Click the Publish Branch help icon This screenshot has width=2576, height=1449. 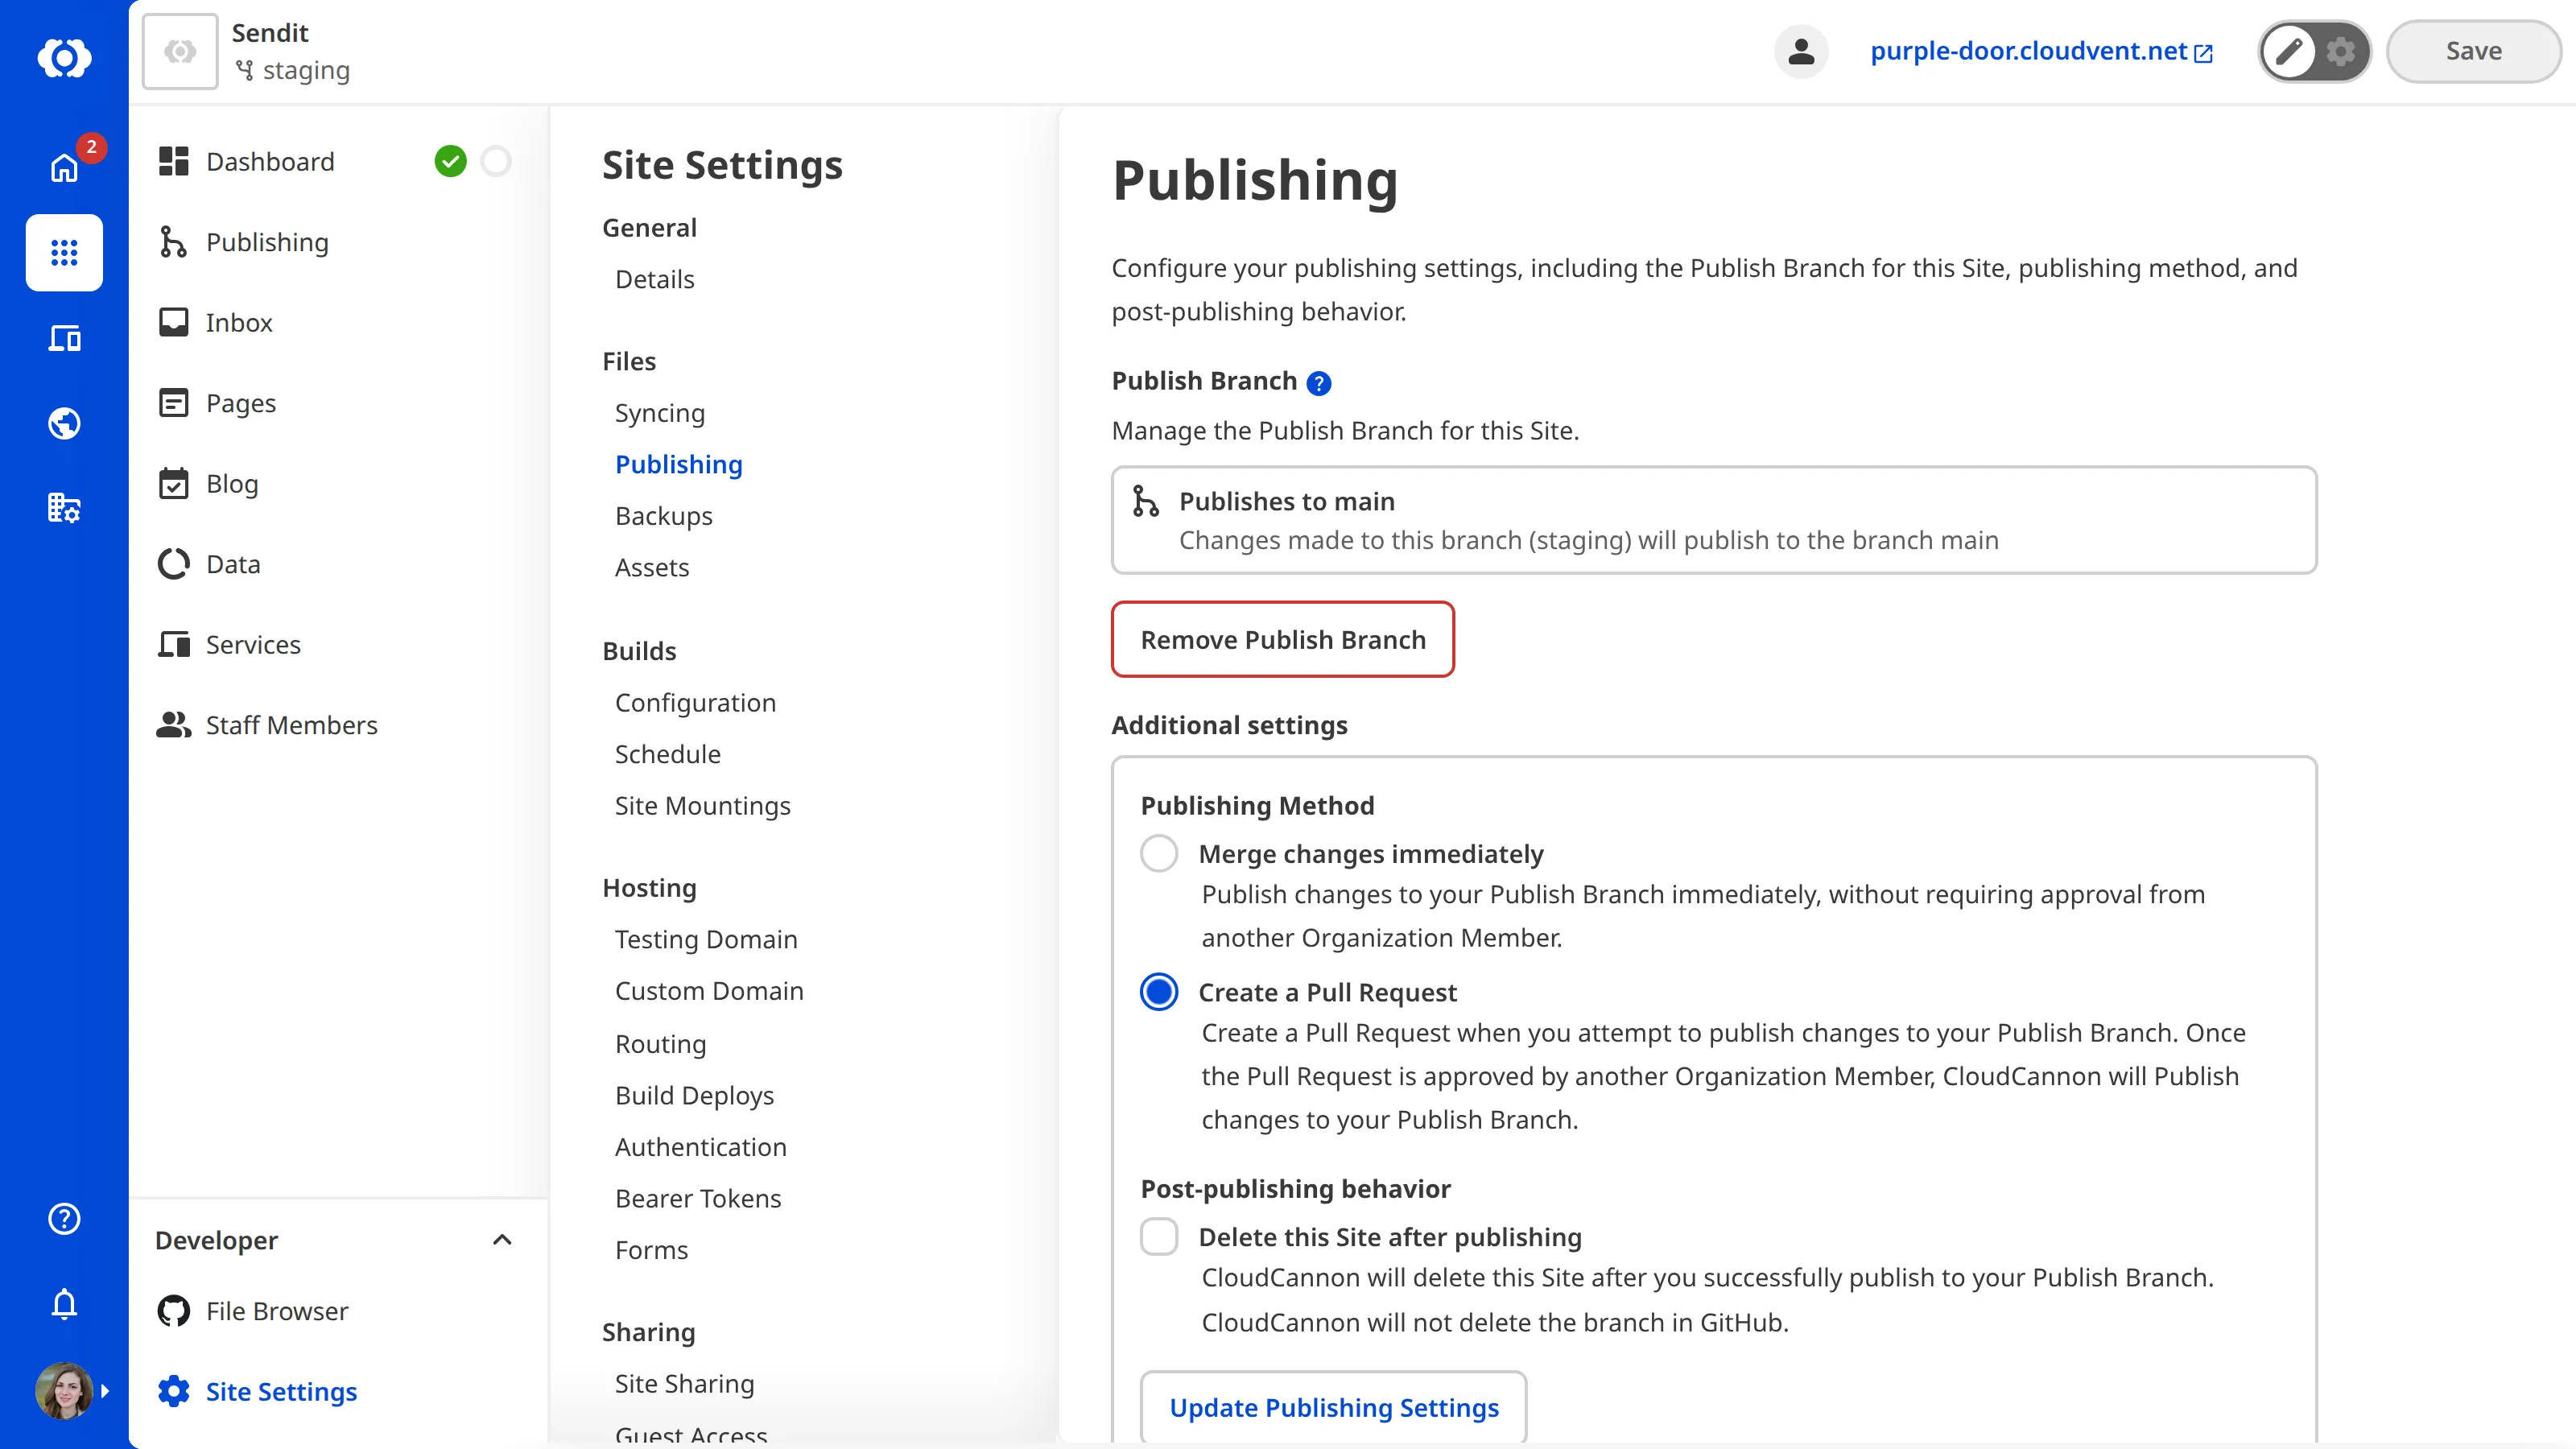(x=1319, y=383)
